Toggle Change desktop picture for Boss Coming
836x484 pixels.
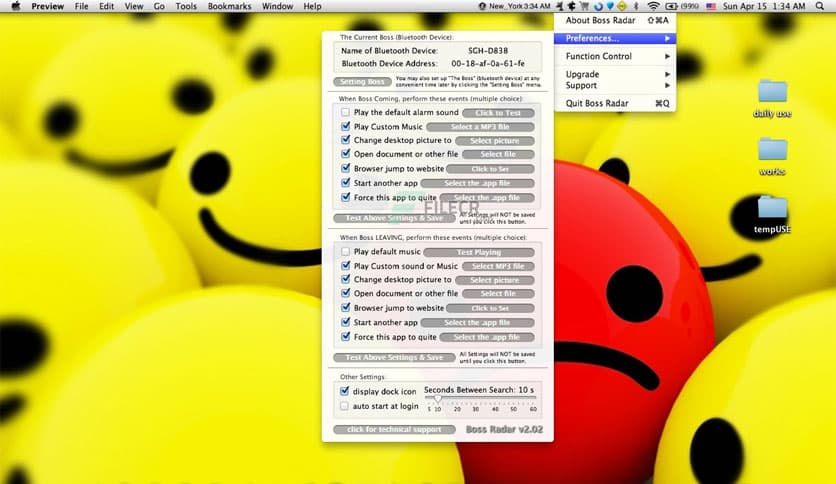tap(345, 140)
